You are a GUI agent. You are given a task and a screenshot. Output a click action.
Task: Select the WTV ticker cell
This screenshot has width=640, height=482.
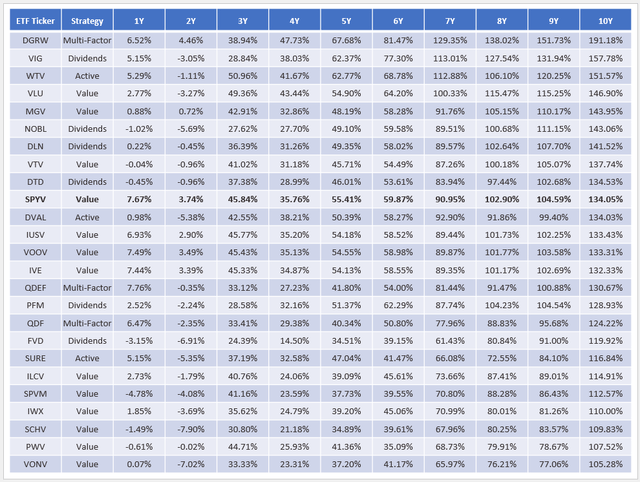(33, 76)
